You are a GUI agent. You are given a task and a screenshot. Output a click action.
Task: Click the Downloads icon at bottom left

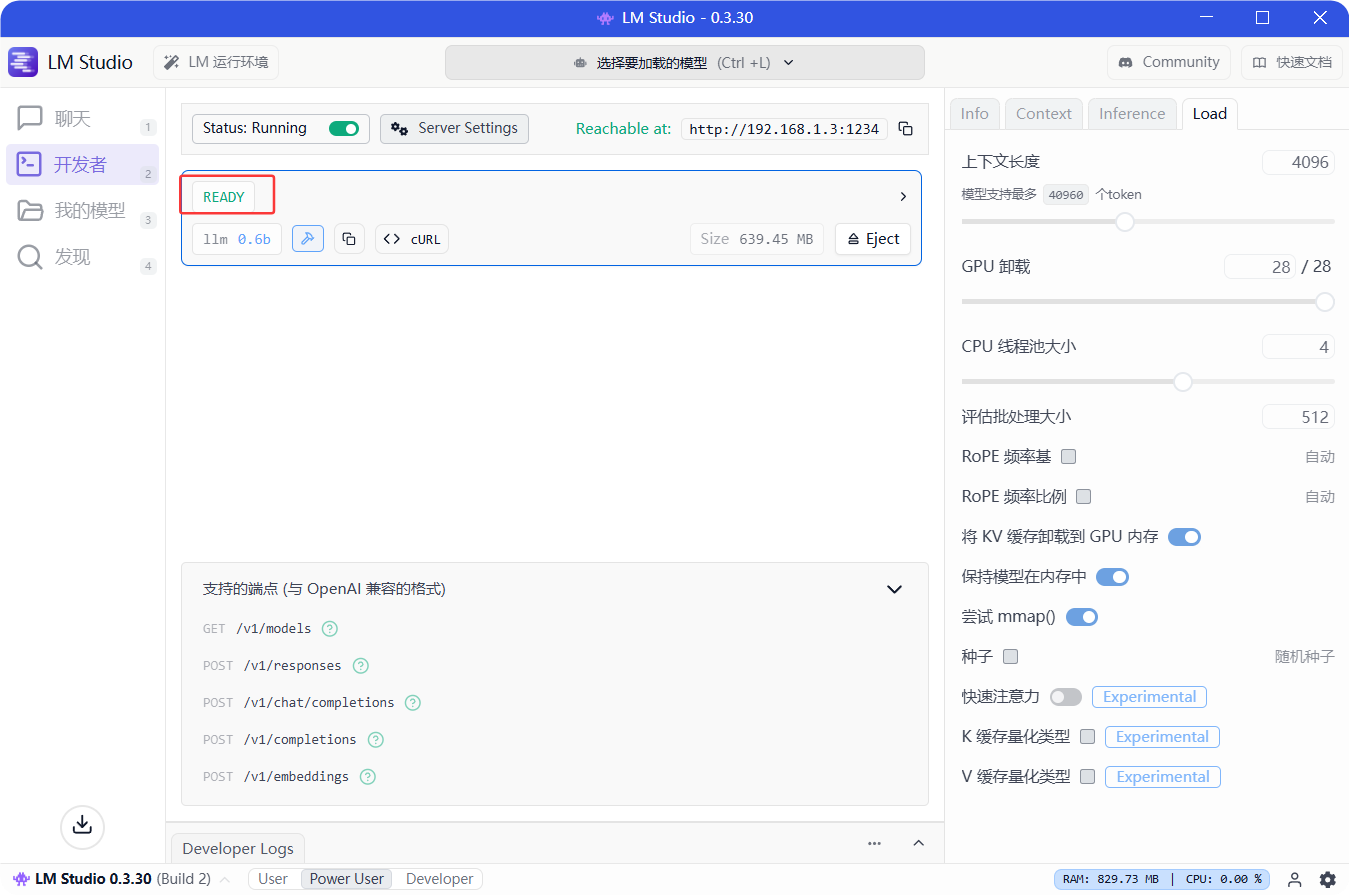82,827
